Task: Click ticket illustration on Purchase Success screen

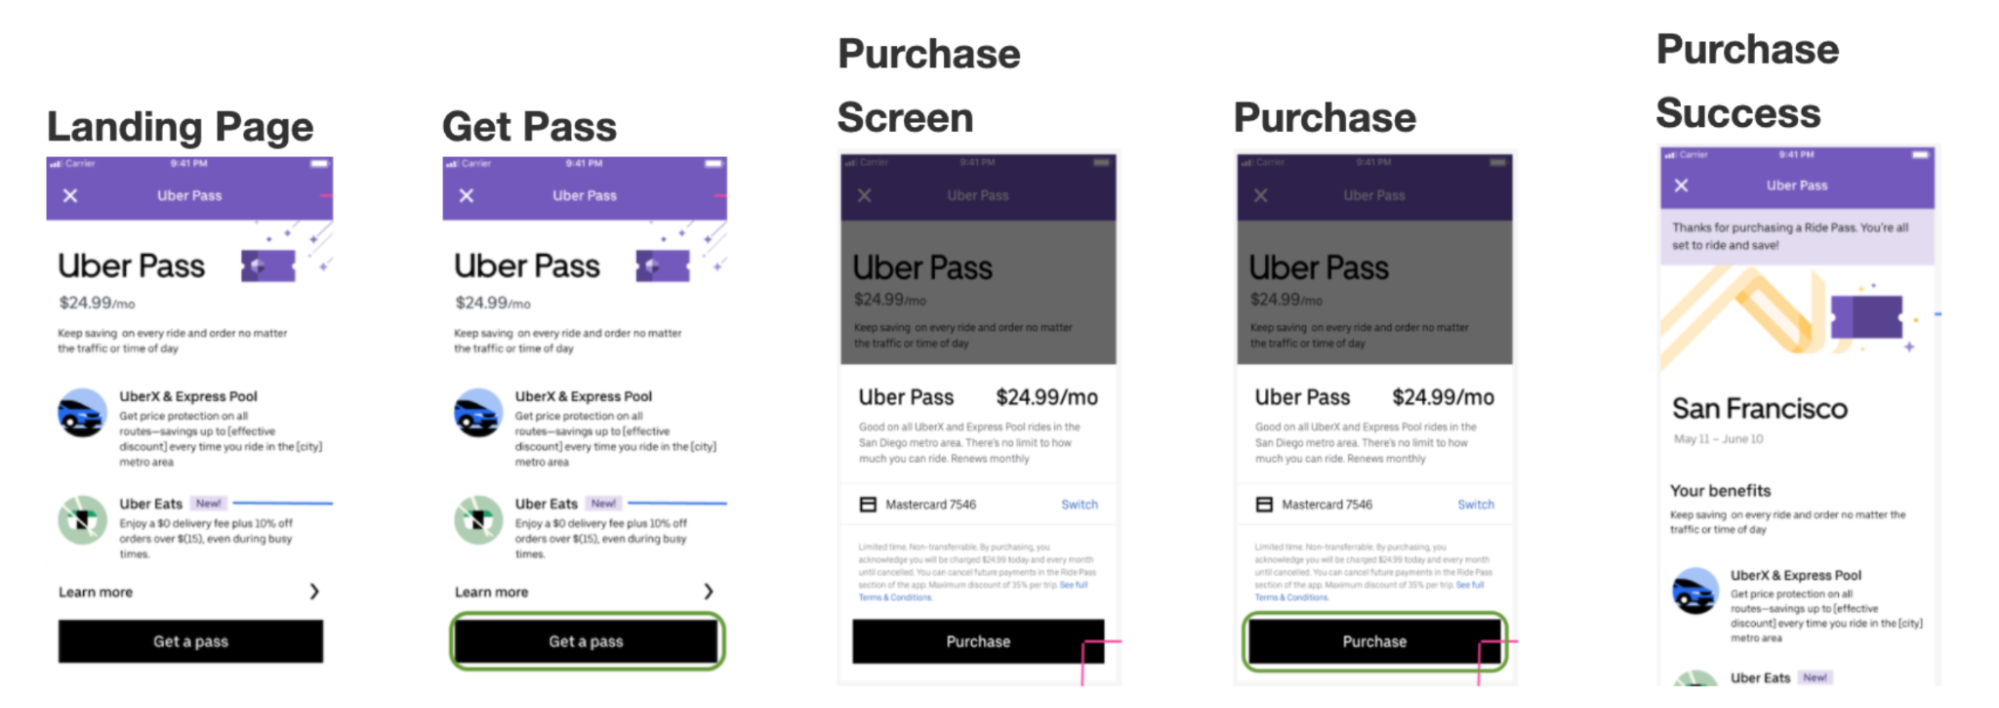Action: (x=1866, y=317)
